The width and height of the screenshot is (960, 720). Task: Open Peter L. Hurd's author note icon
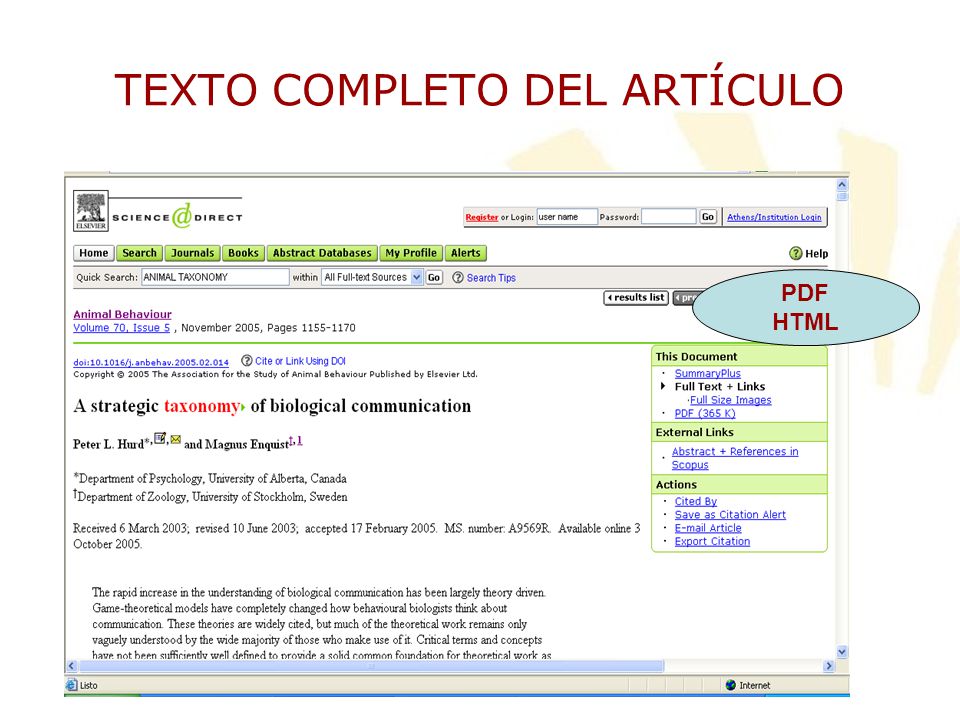[x=160, y=438]
